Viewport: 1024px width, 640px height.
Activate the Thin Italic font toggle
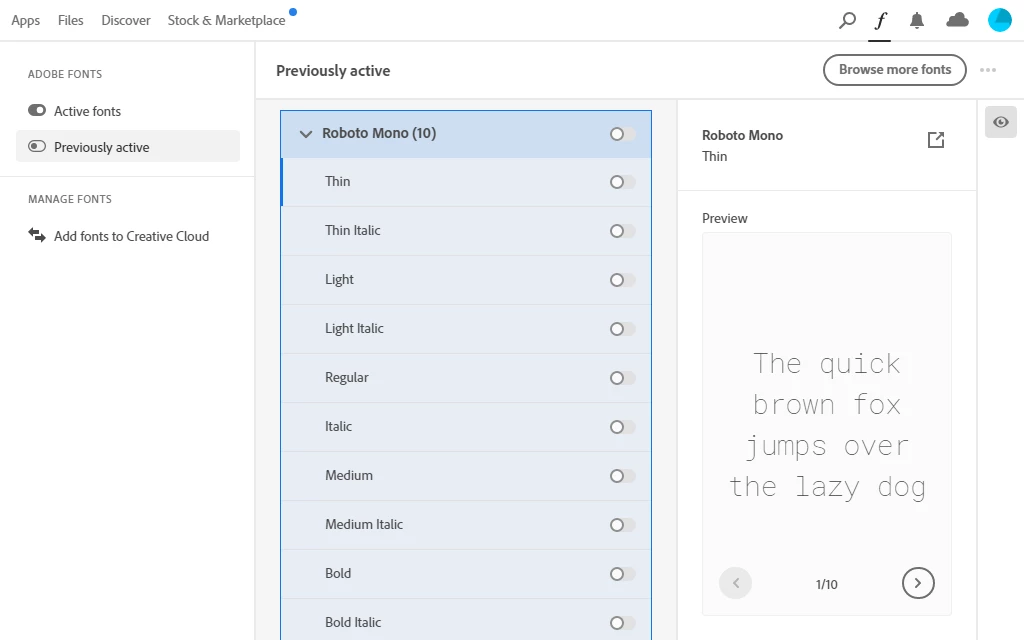[622, 231]
